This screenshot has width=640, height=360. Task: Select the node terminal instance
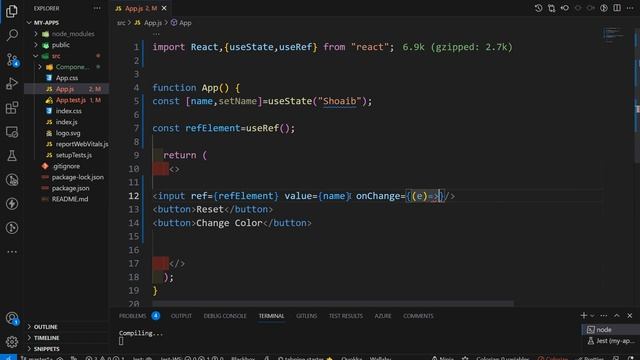(611, 329)
